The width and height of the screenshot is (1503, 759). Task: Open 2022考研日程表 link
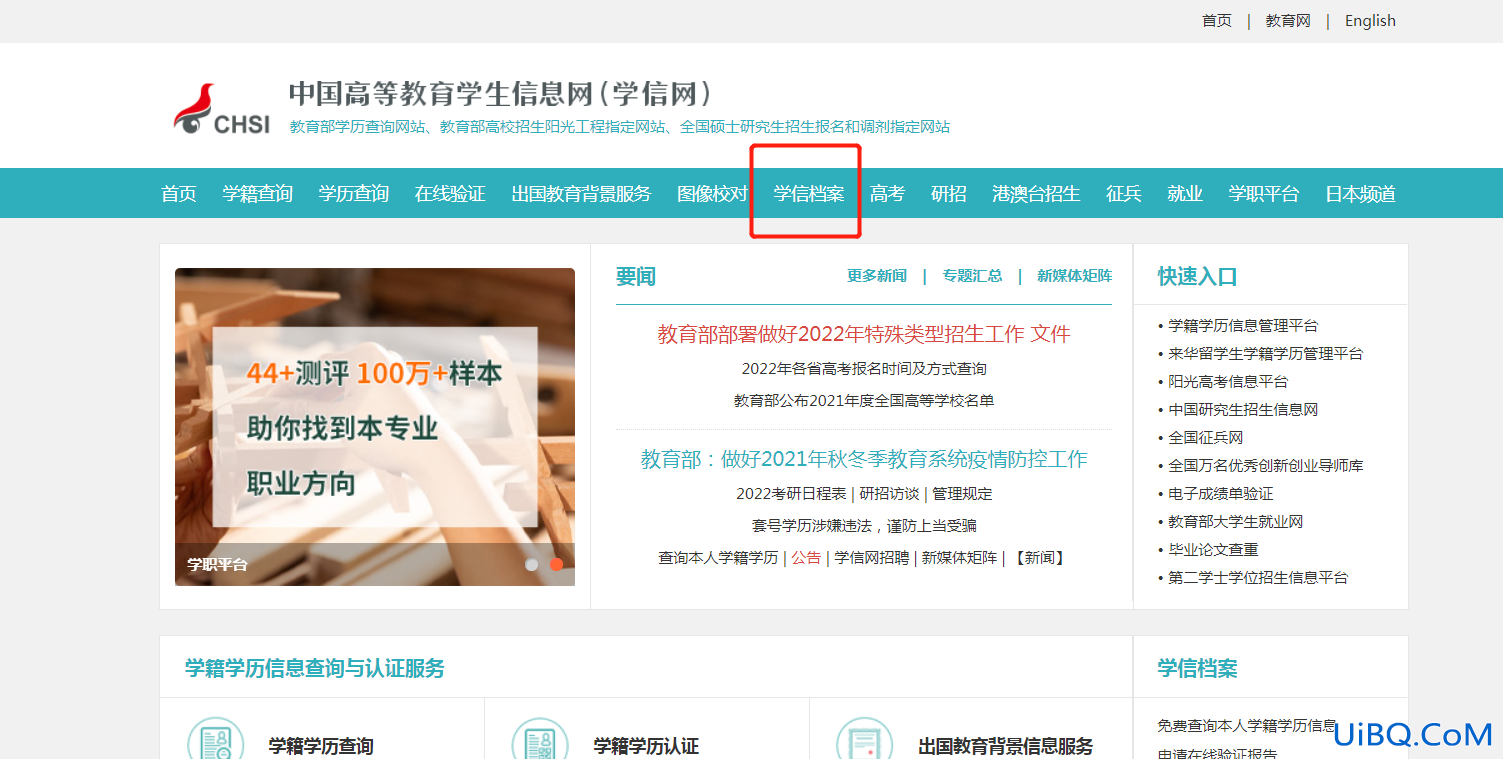tap(791, 494)
